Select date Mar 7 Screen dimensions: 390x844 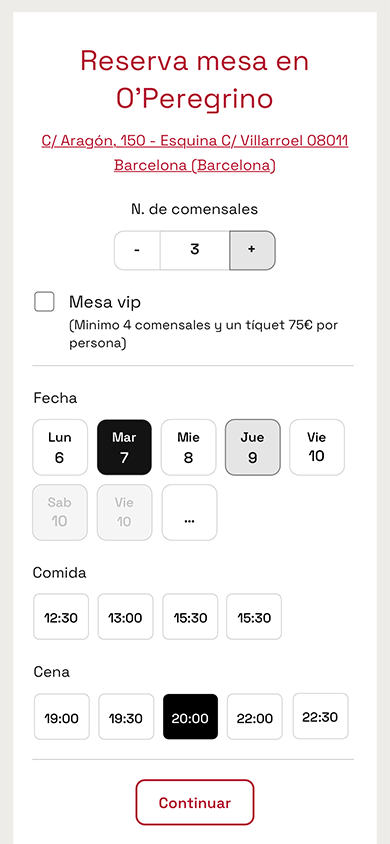point(124,447)
